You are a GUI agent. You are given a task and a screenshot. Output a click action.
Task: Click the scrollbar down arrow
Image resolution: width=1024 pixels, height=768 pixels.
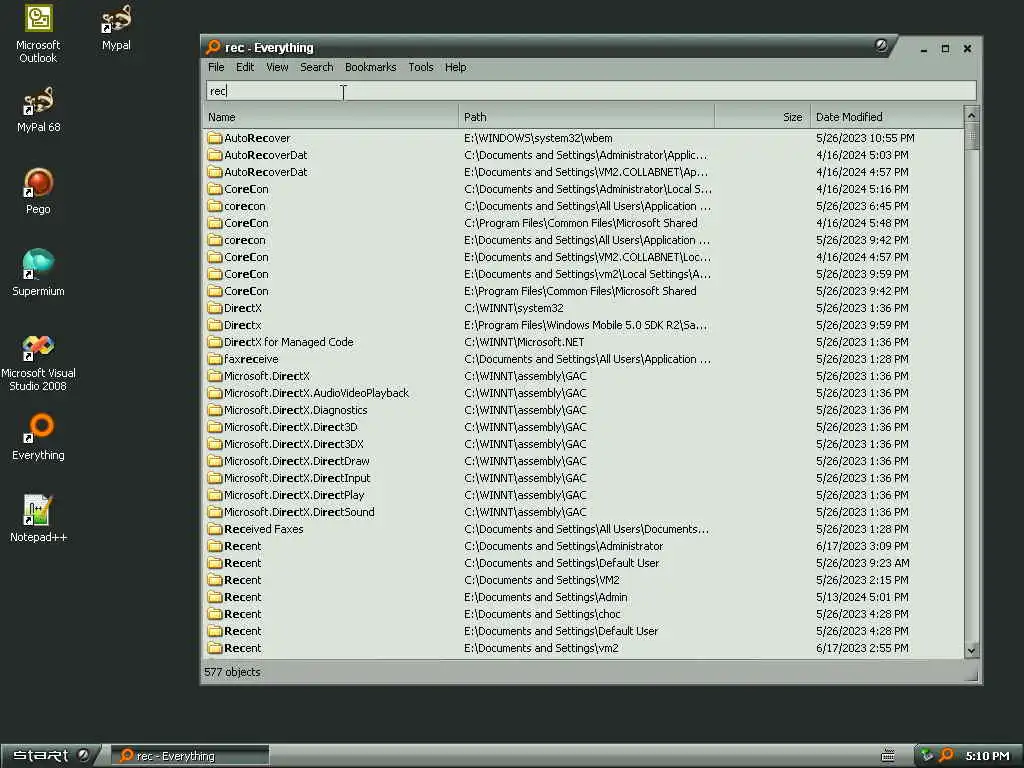click(971, 650)
